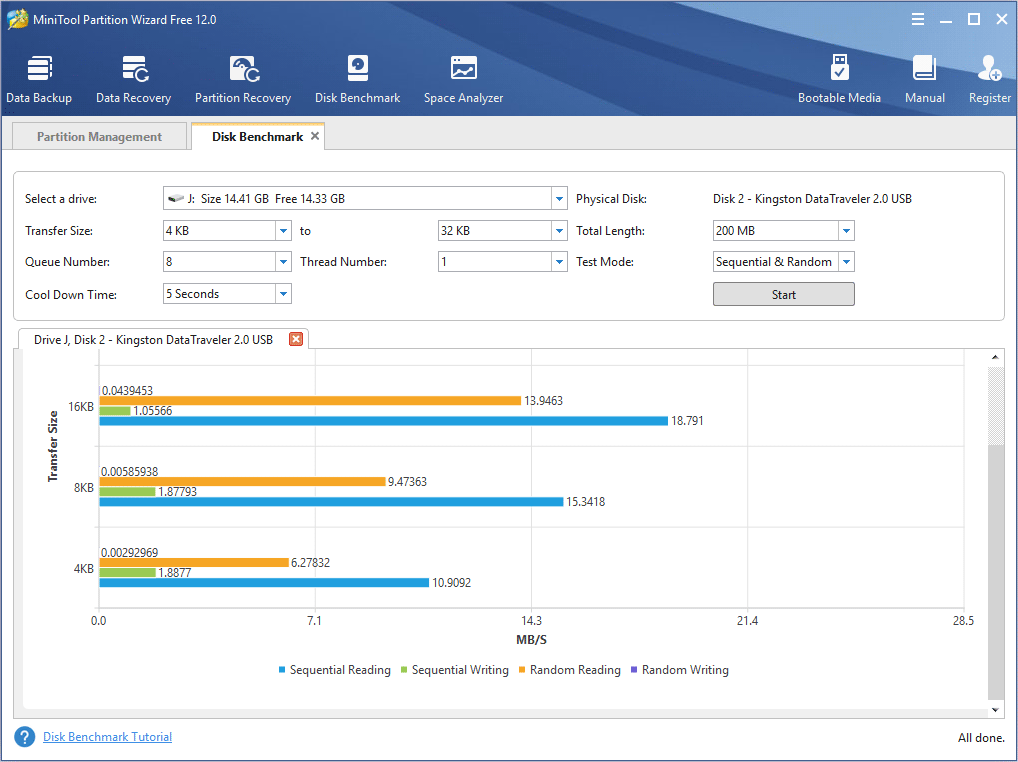Viewport: 1018px width, 762px height.
Task: Click the 4KB sequential writing bar 1.8877
Action: coord(127,572)
